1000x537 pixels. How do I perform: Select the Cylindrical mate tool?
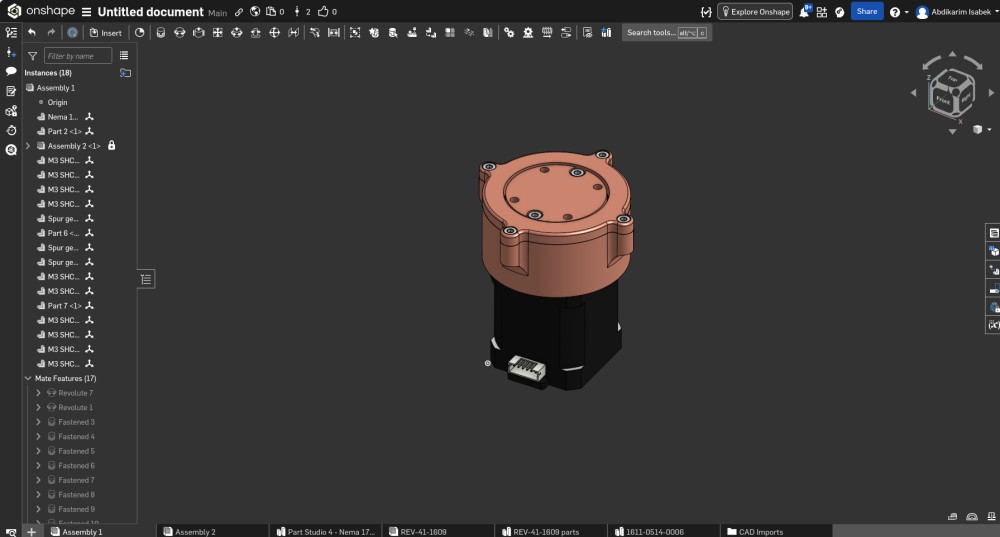(x=237, y=33)
